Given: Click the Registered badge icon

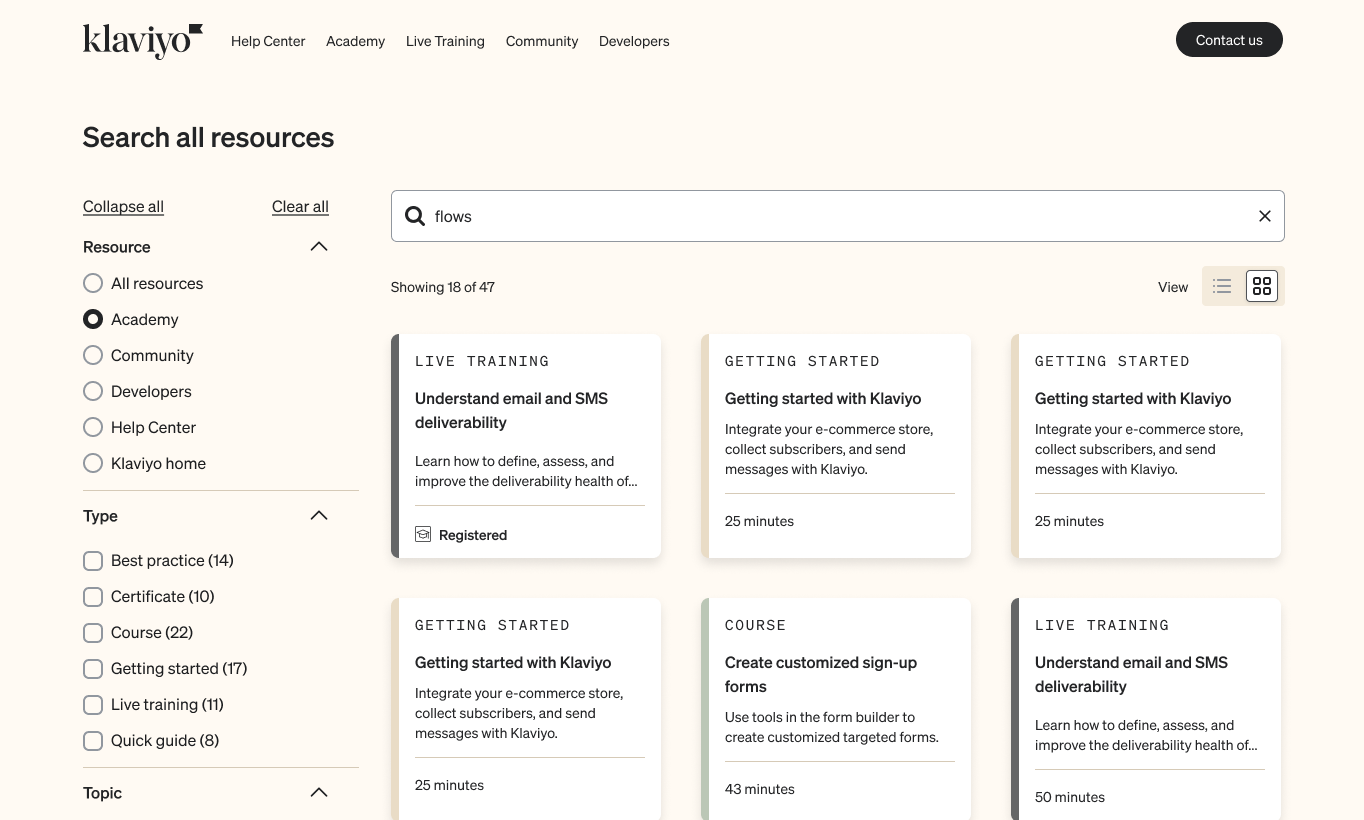Looking at the screenshot, I should tap(423, 535).
